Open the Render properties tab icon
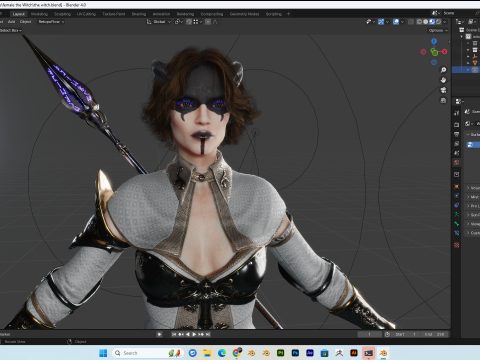Screen dimensions: 480x360 pos(456,125)
